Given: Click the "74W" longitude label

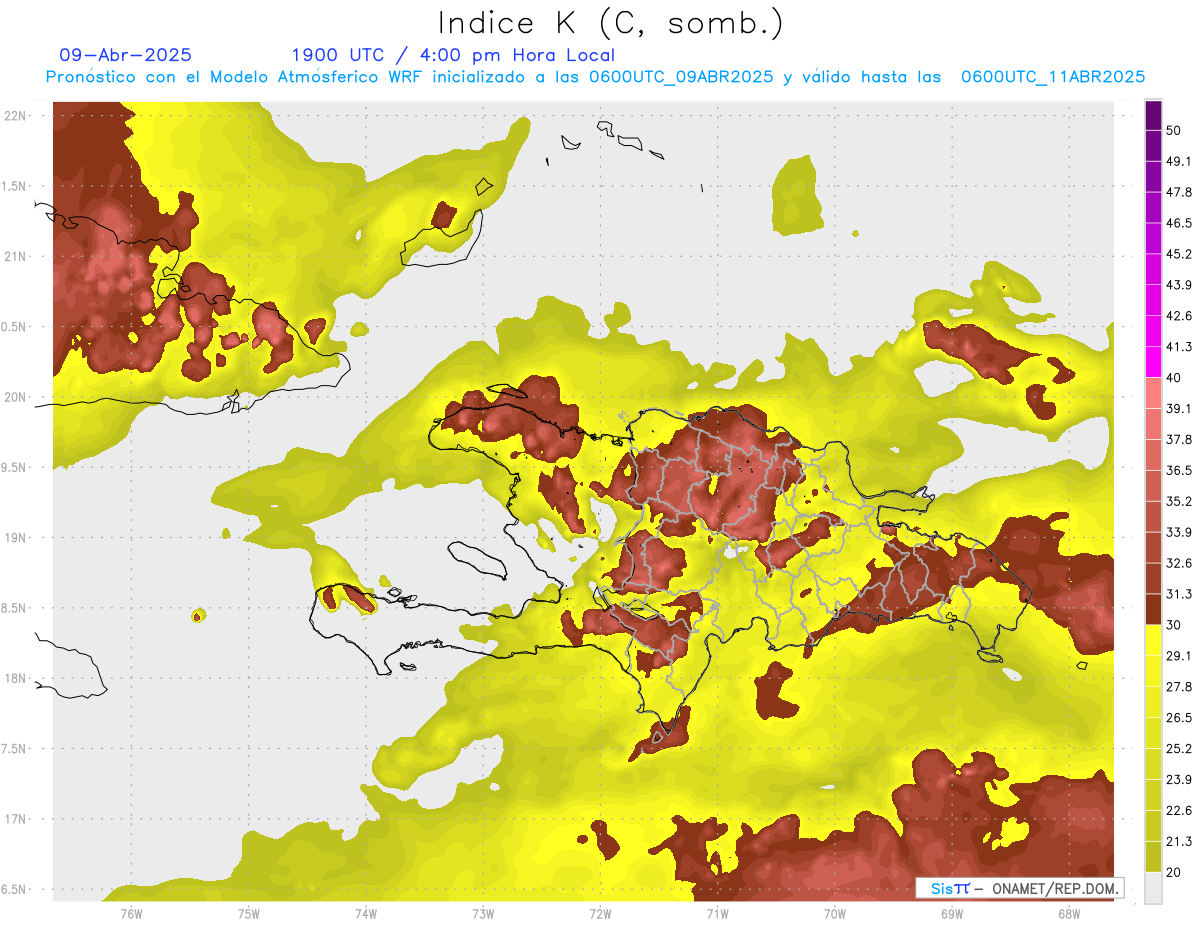Looking at the screenshot, I should coord(366,914).
